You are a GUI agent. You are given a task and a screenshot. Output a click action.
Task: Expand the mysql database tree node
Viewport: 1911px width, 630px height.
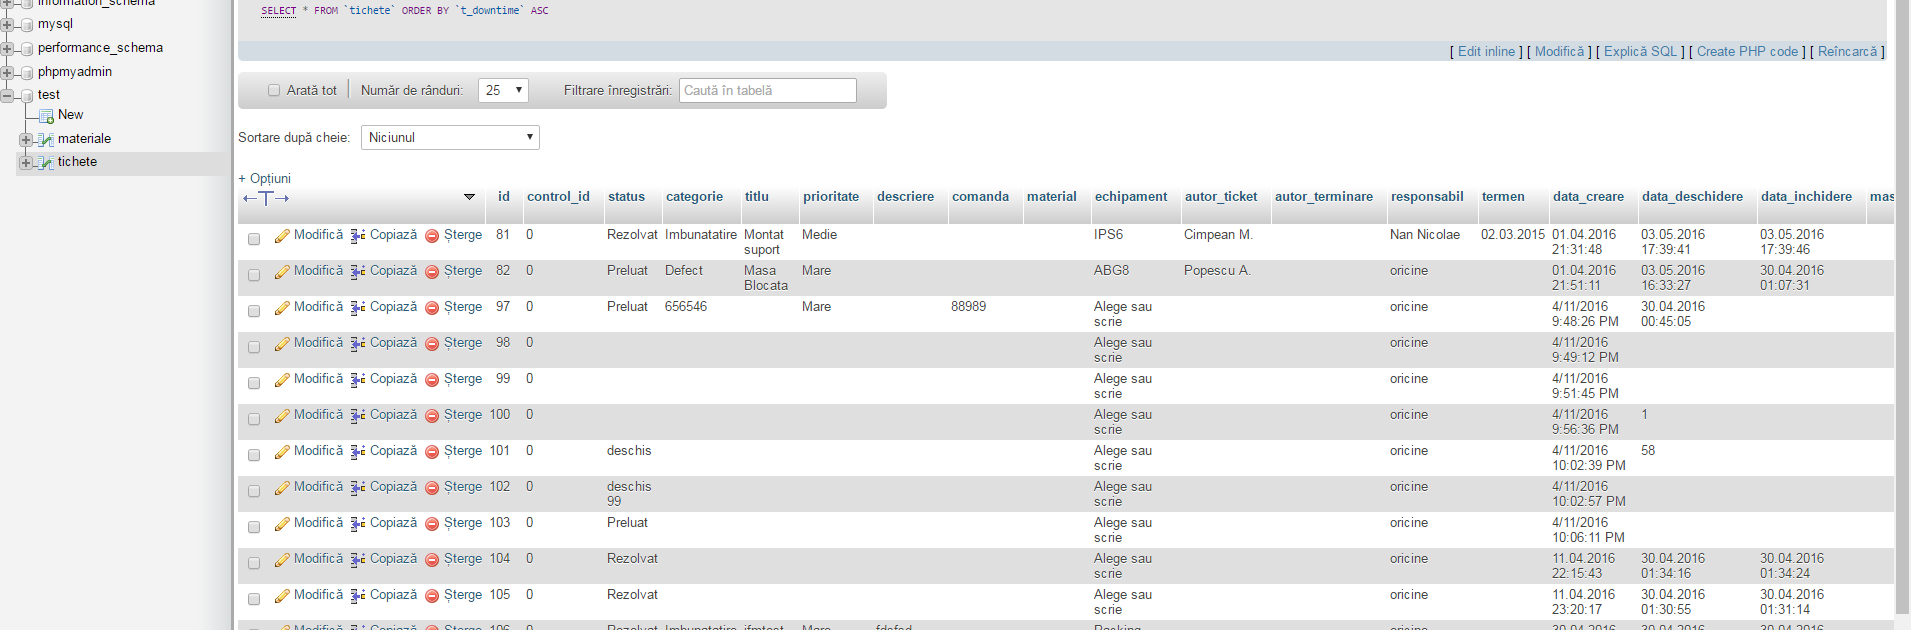tap(8, 24)
